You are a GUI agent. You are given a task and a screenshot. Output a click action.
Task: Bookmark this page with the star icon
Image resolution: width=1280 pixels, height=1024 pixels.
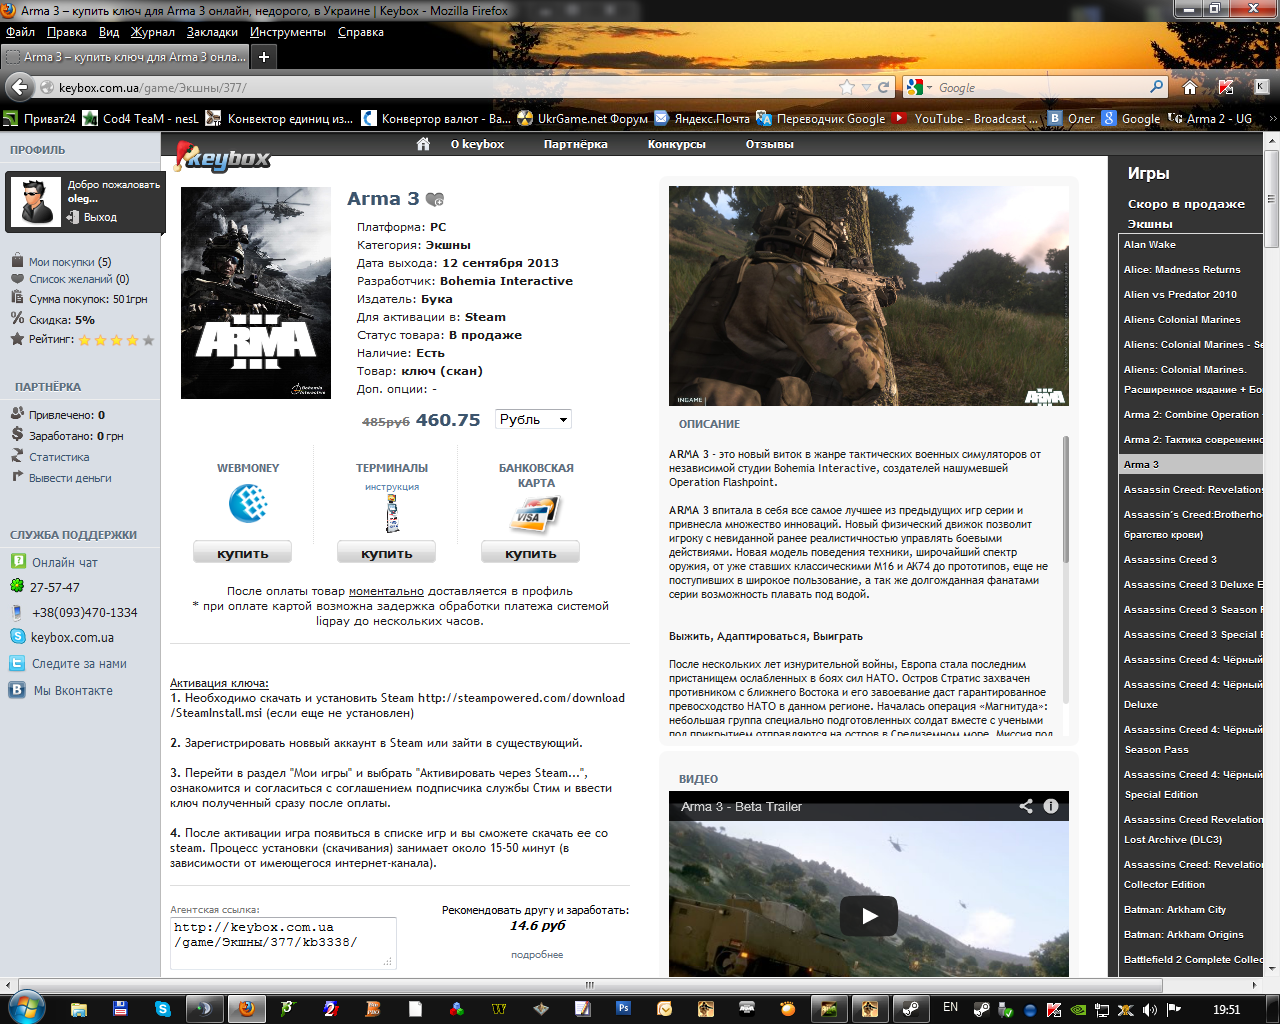847,87
